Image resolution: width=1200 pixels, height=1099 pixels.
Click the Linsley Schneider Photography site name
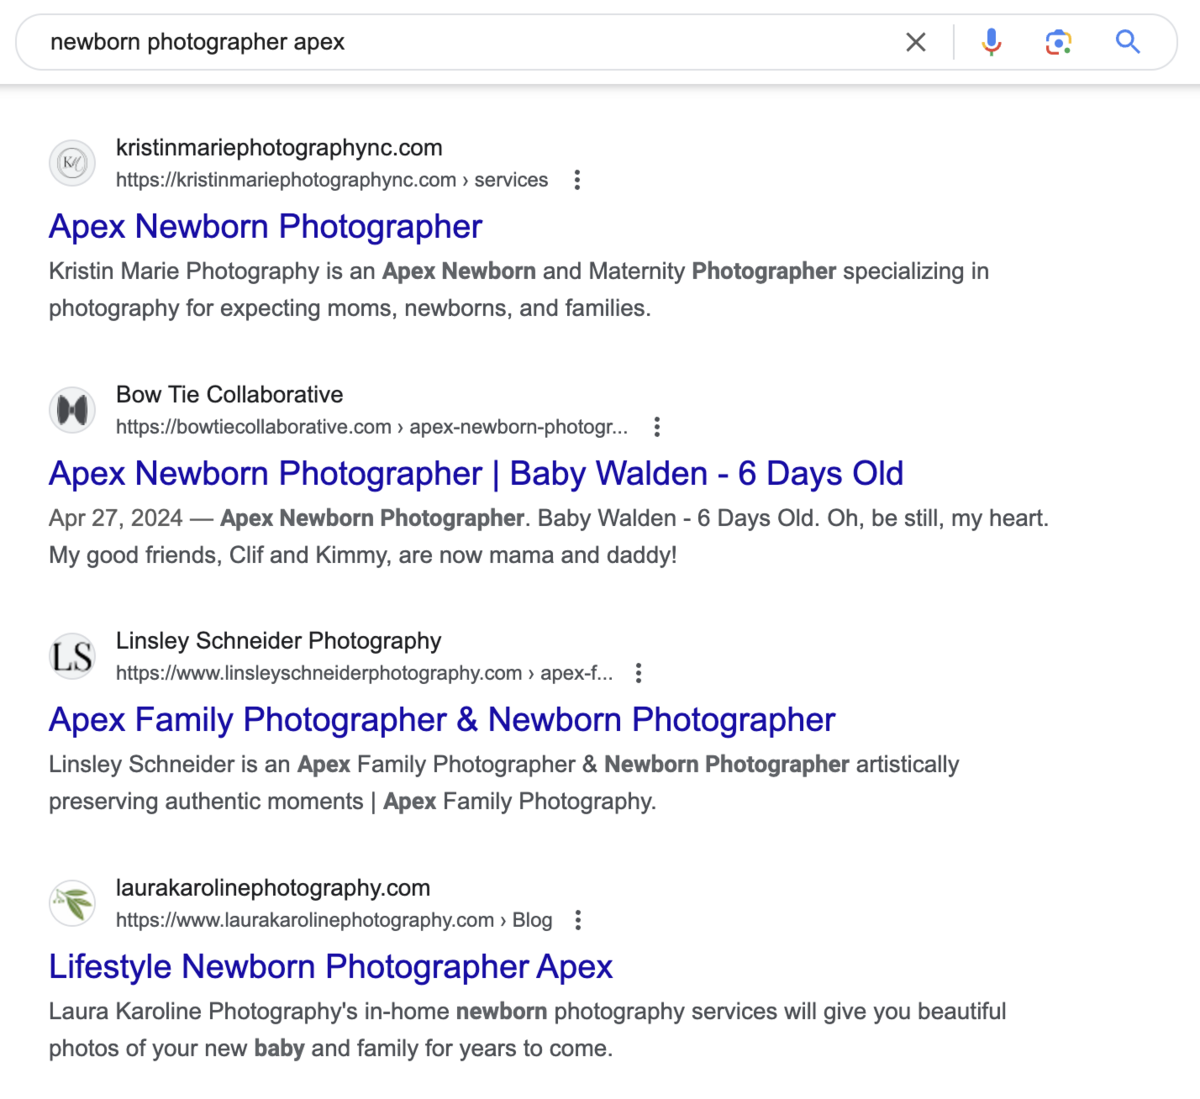(278, 641)
